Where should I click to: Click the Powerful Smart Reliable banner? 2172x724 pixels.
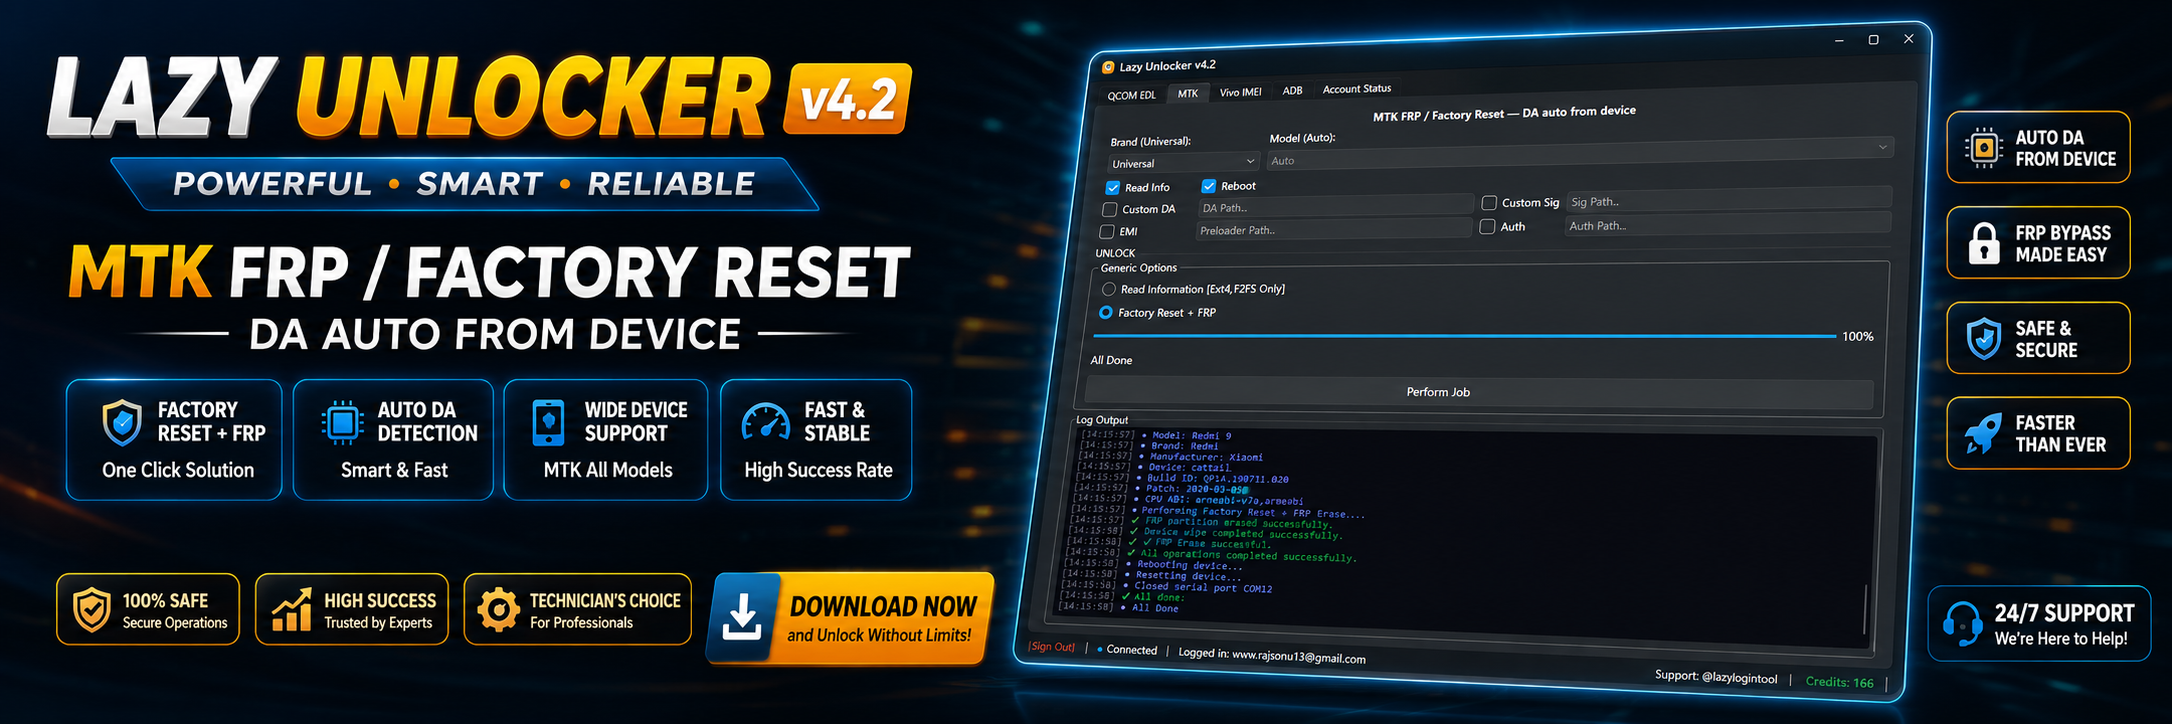[464, 184]
